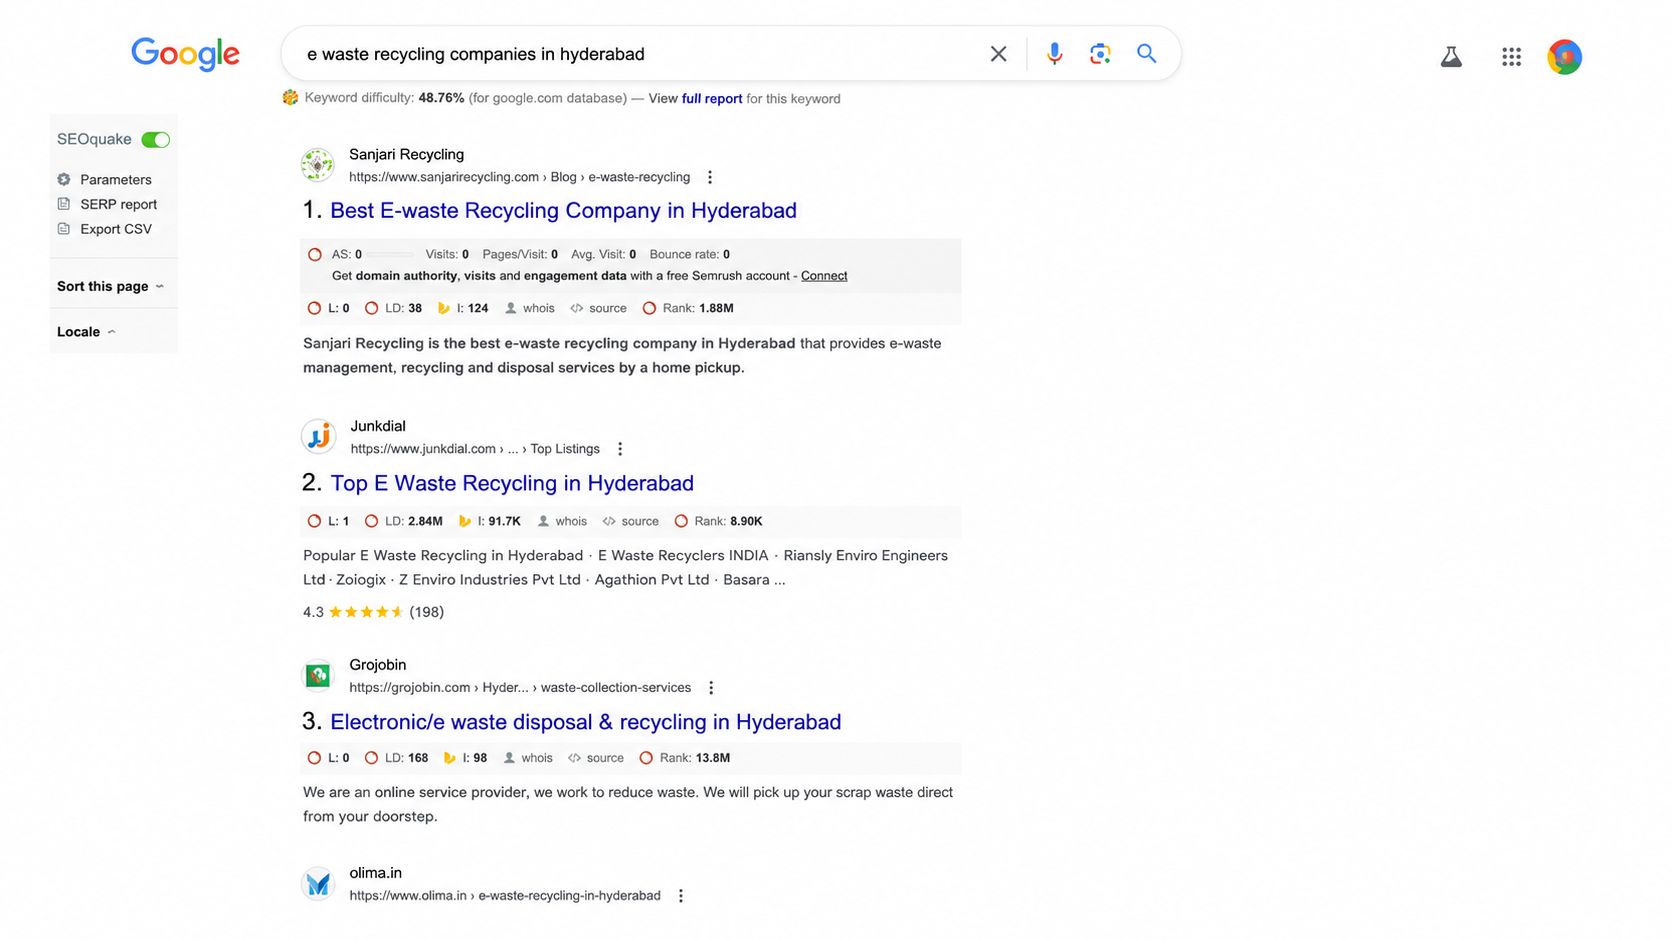1673x940 pixels.
Task: Open more options for the Sanjari Recycling result
Action: (710, 177)
